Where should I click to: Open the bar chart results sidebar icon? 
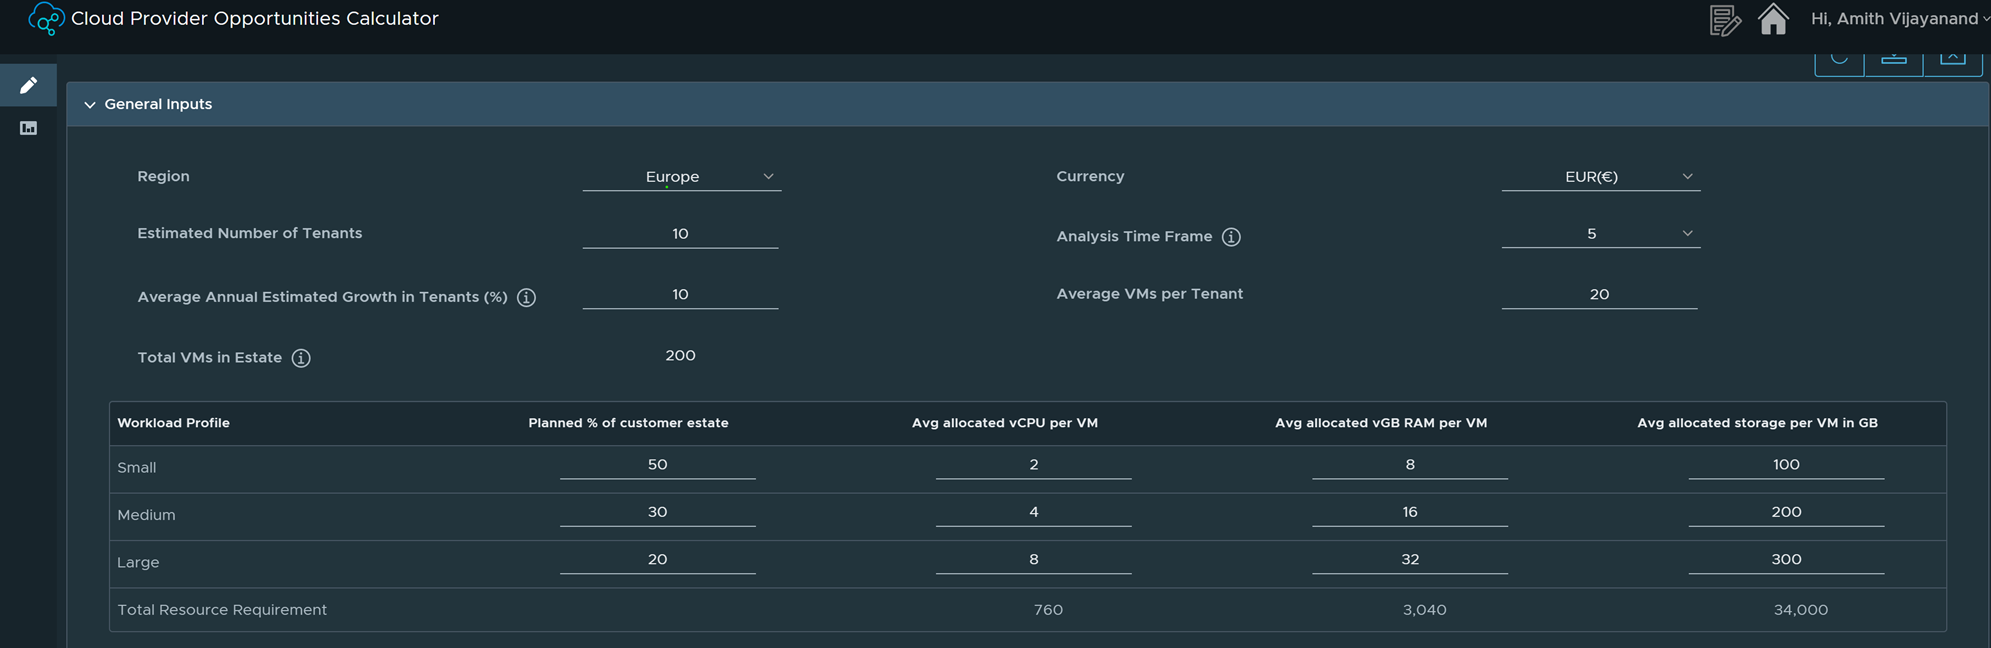[29, 128]
